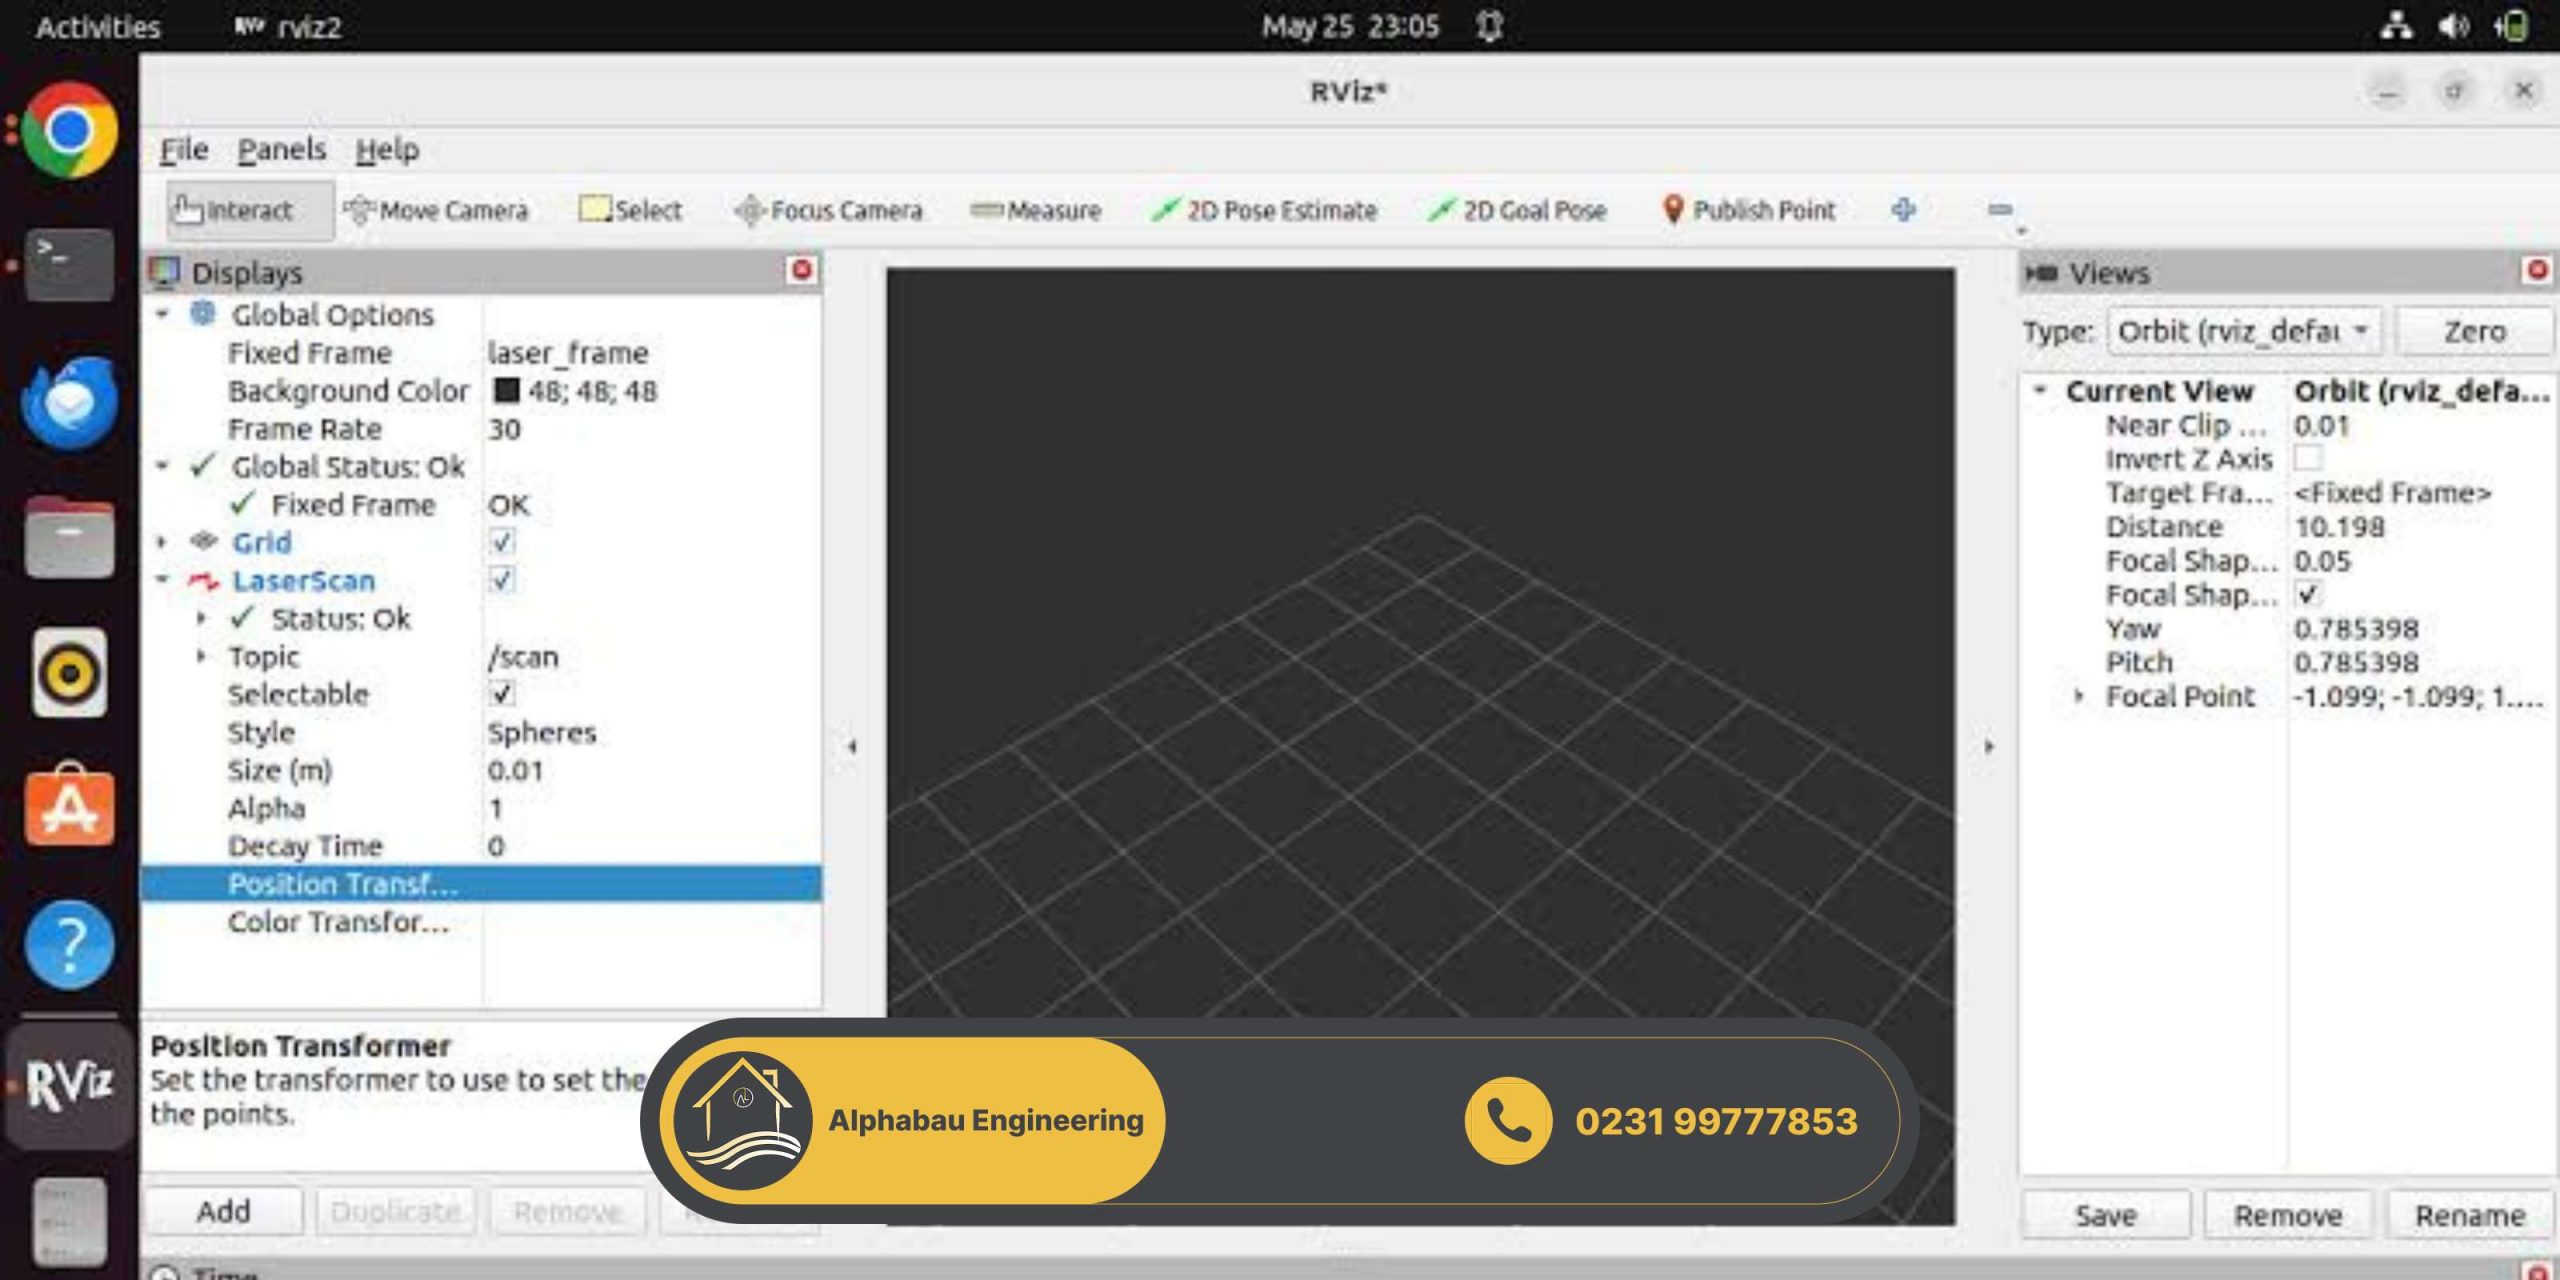Close the Displays panel

tap(802, 270)
